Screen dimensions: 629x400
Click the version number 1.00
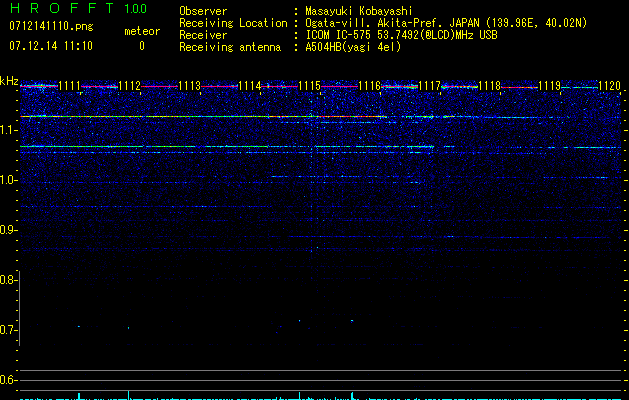[135, 9]
